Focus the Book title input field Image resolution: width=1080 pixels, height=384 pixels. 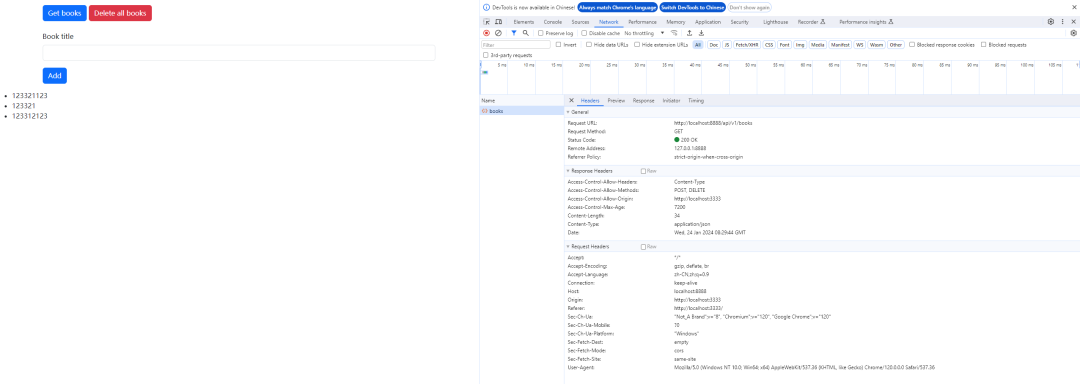pyautogui.click(x=239, y=53)
